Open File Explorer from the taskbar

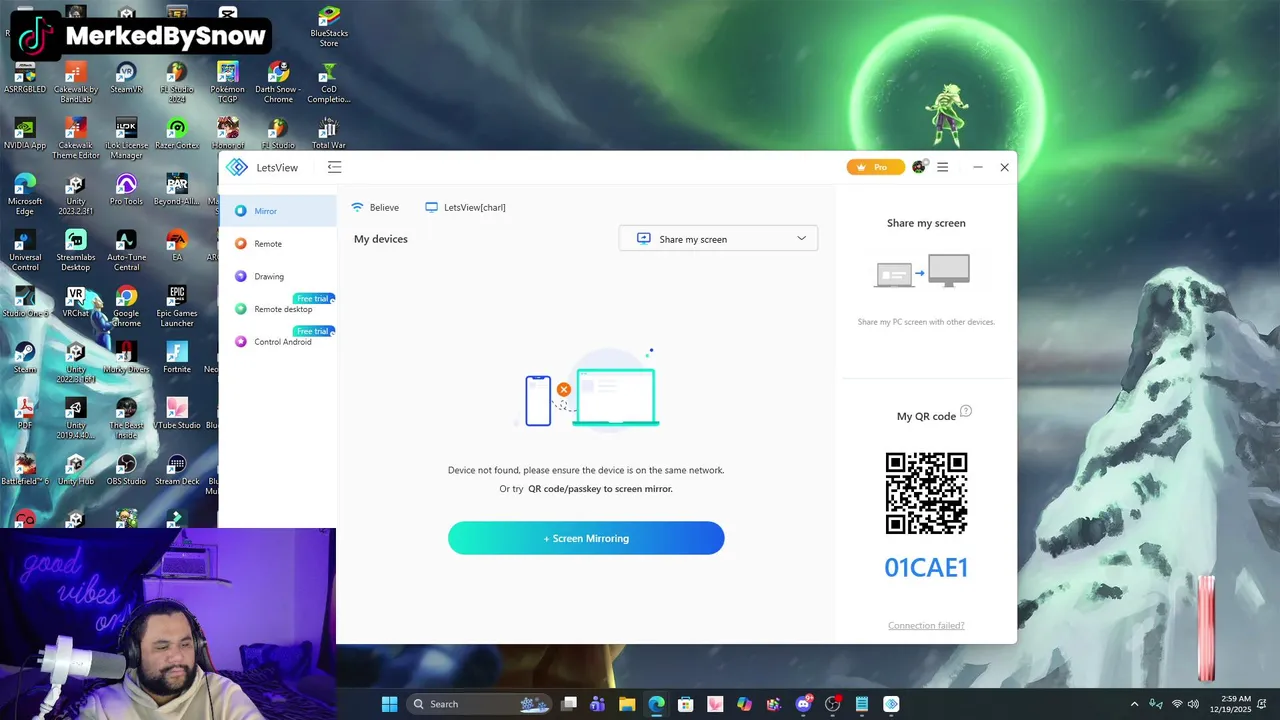tap(627, 704)
